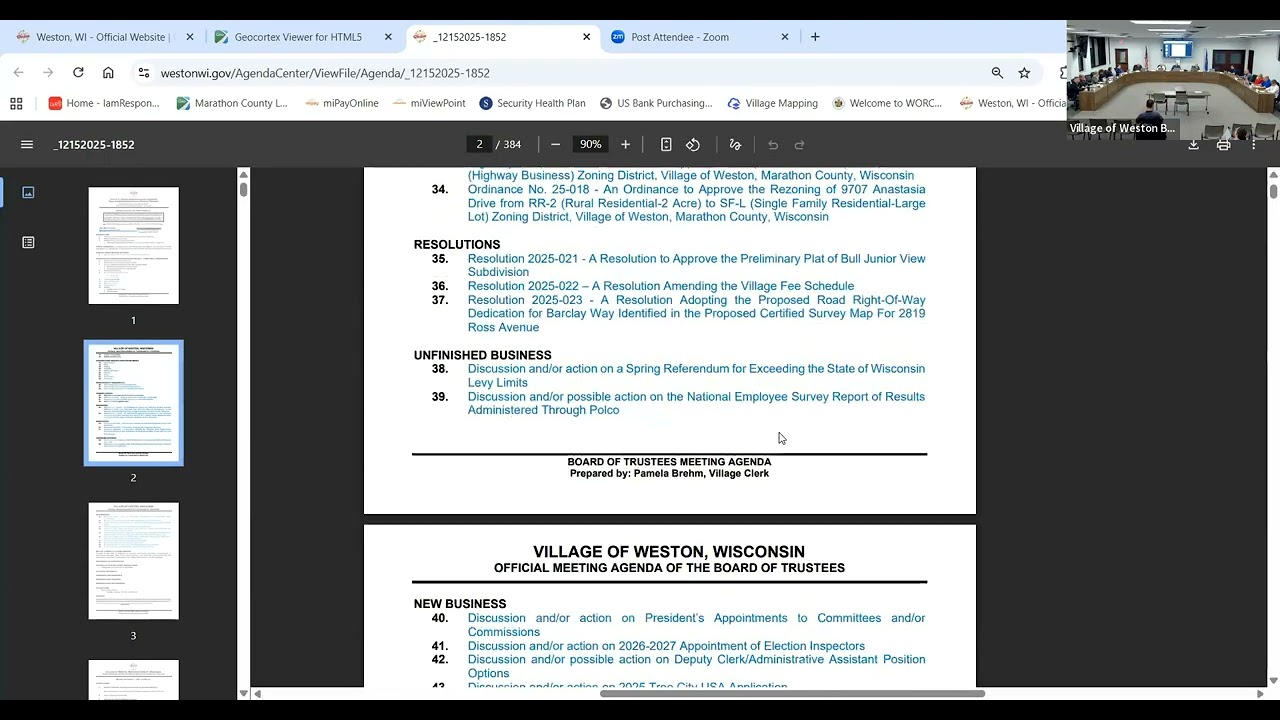Click the PDF page number field
Viewport: 1280px width, 720px height.
tap(479, 145)
